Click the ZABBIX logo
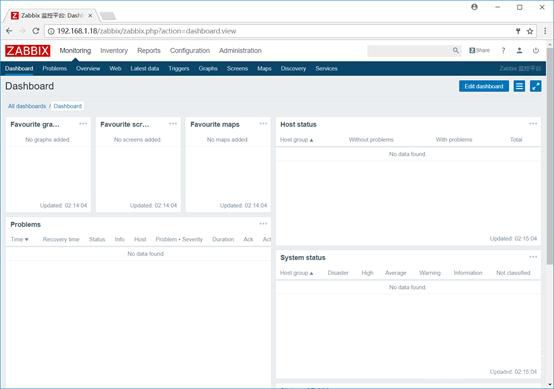The height and width of the screenshot is (389, 554). [x=28, y=51]
